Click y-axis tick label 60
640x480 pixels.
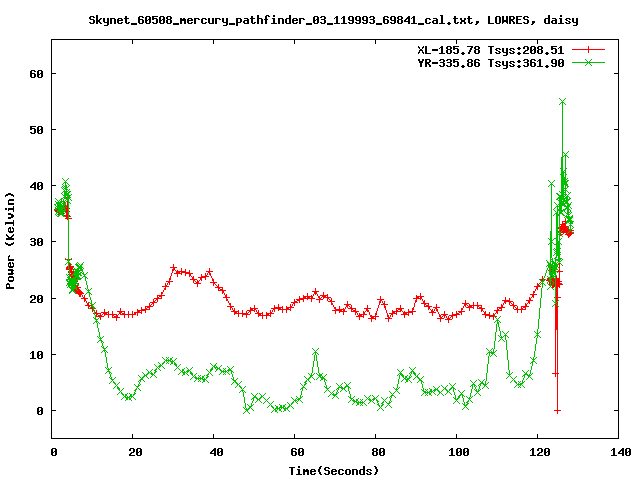pyautogui.click(x=36, y=74)
